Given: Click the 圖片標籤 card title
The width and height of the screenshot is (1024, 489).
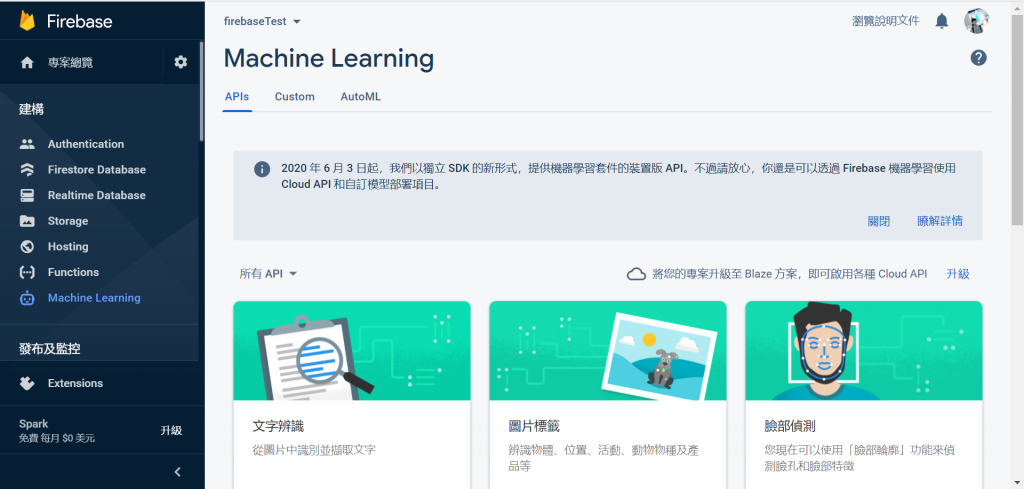Looking at the screenshot, I should [x=534, y=427].
